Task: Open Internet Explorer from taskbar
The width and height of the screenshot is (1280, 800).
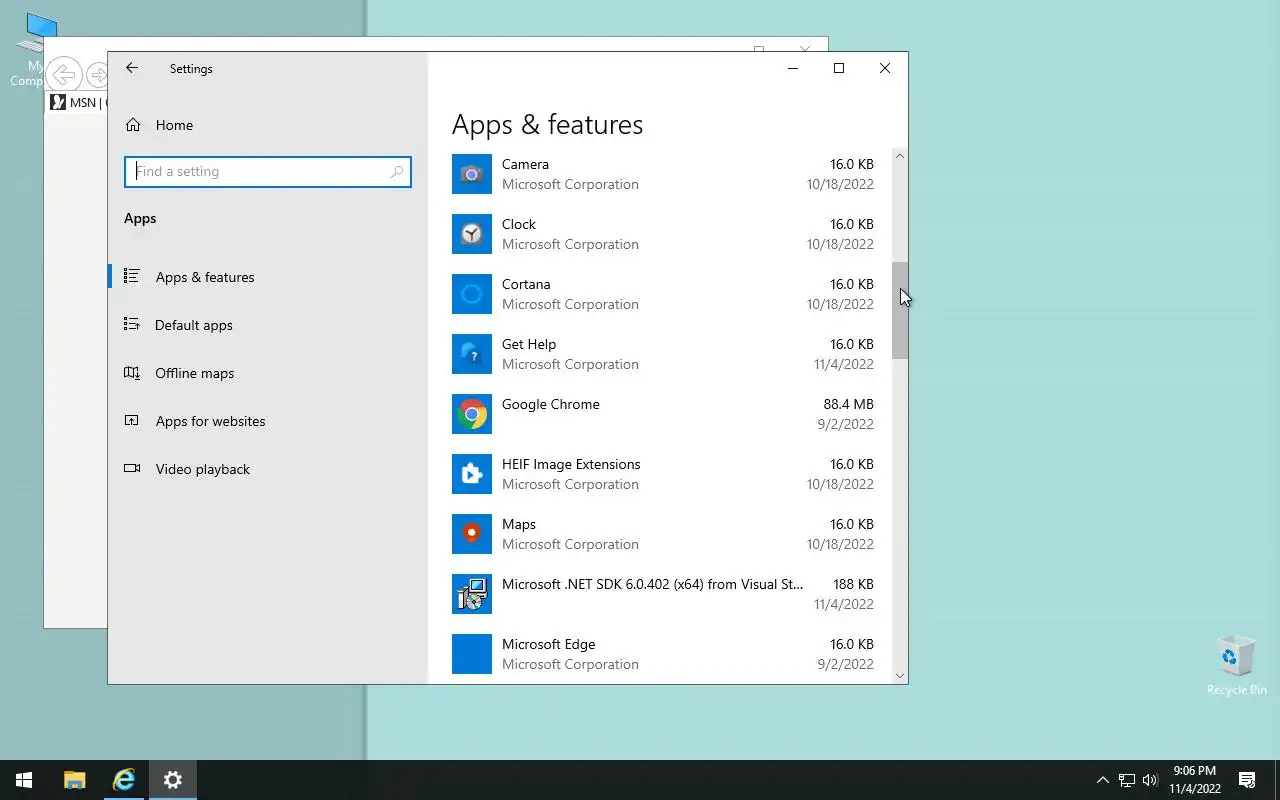Action: (x=124, y=780)
